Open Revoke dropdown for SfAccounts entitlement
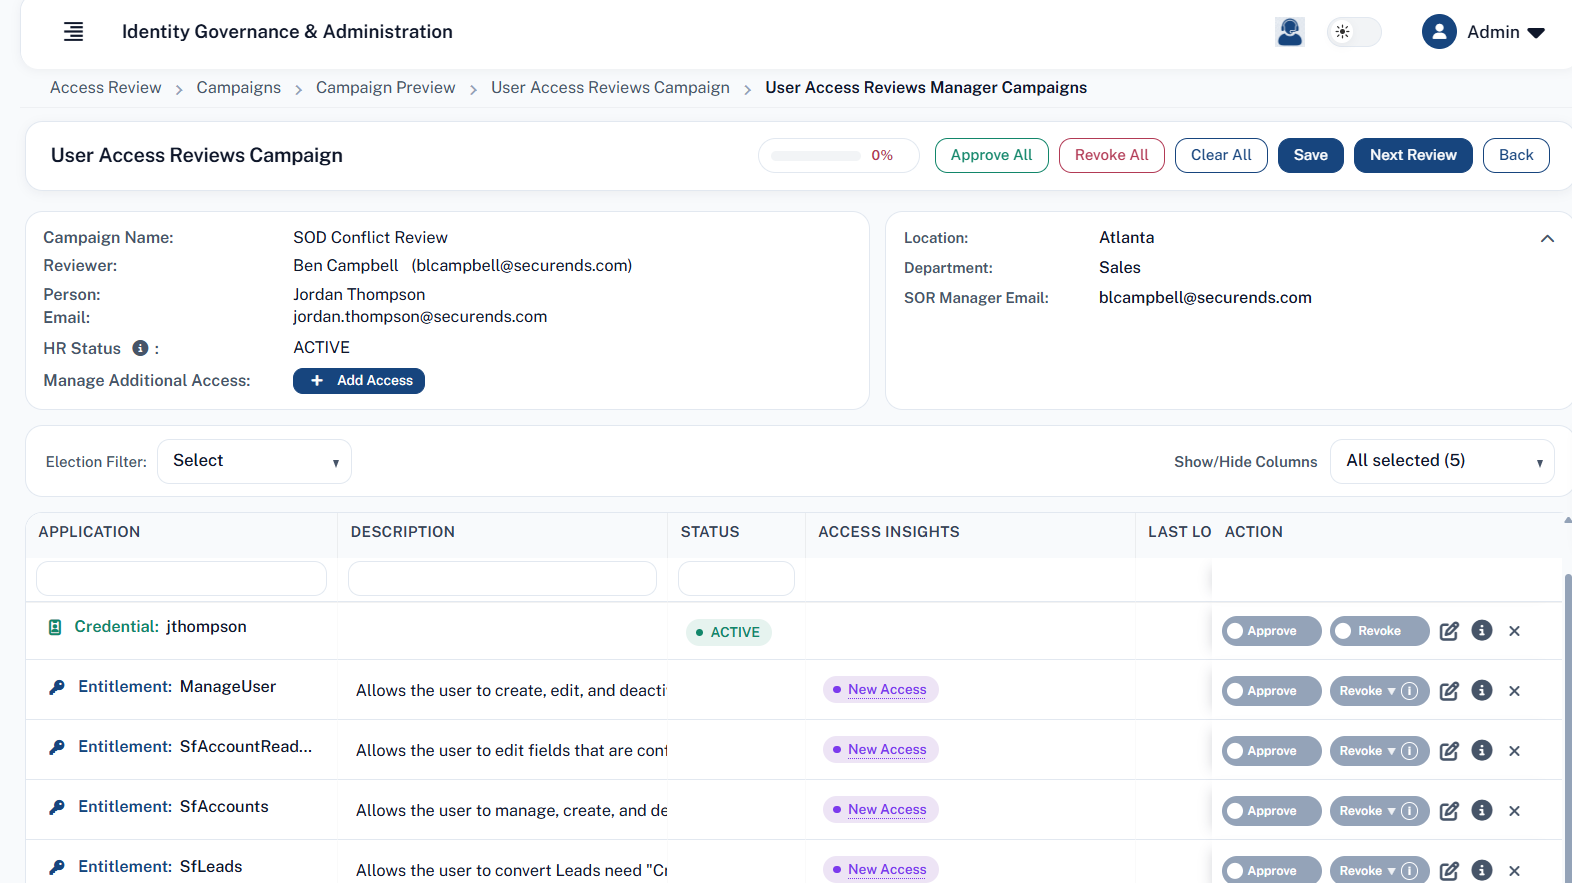 click(1379, 811)
